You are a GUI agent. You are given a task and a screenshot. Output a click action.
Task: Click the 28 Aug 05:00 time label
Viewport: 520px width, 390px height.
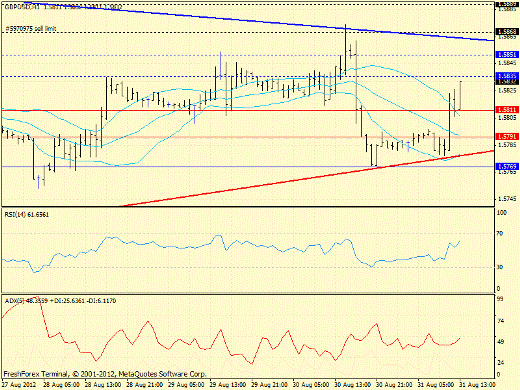61,385
